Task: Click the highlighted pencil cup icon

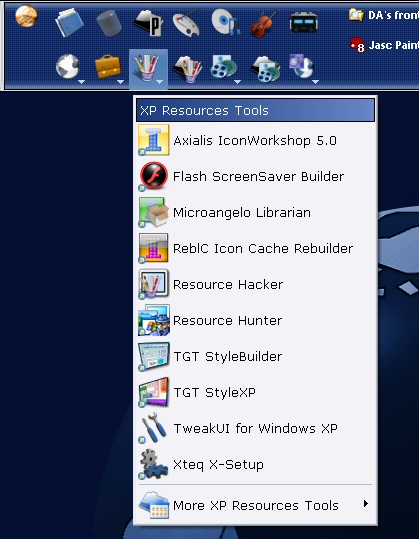Action: [x=147, y=67]
